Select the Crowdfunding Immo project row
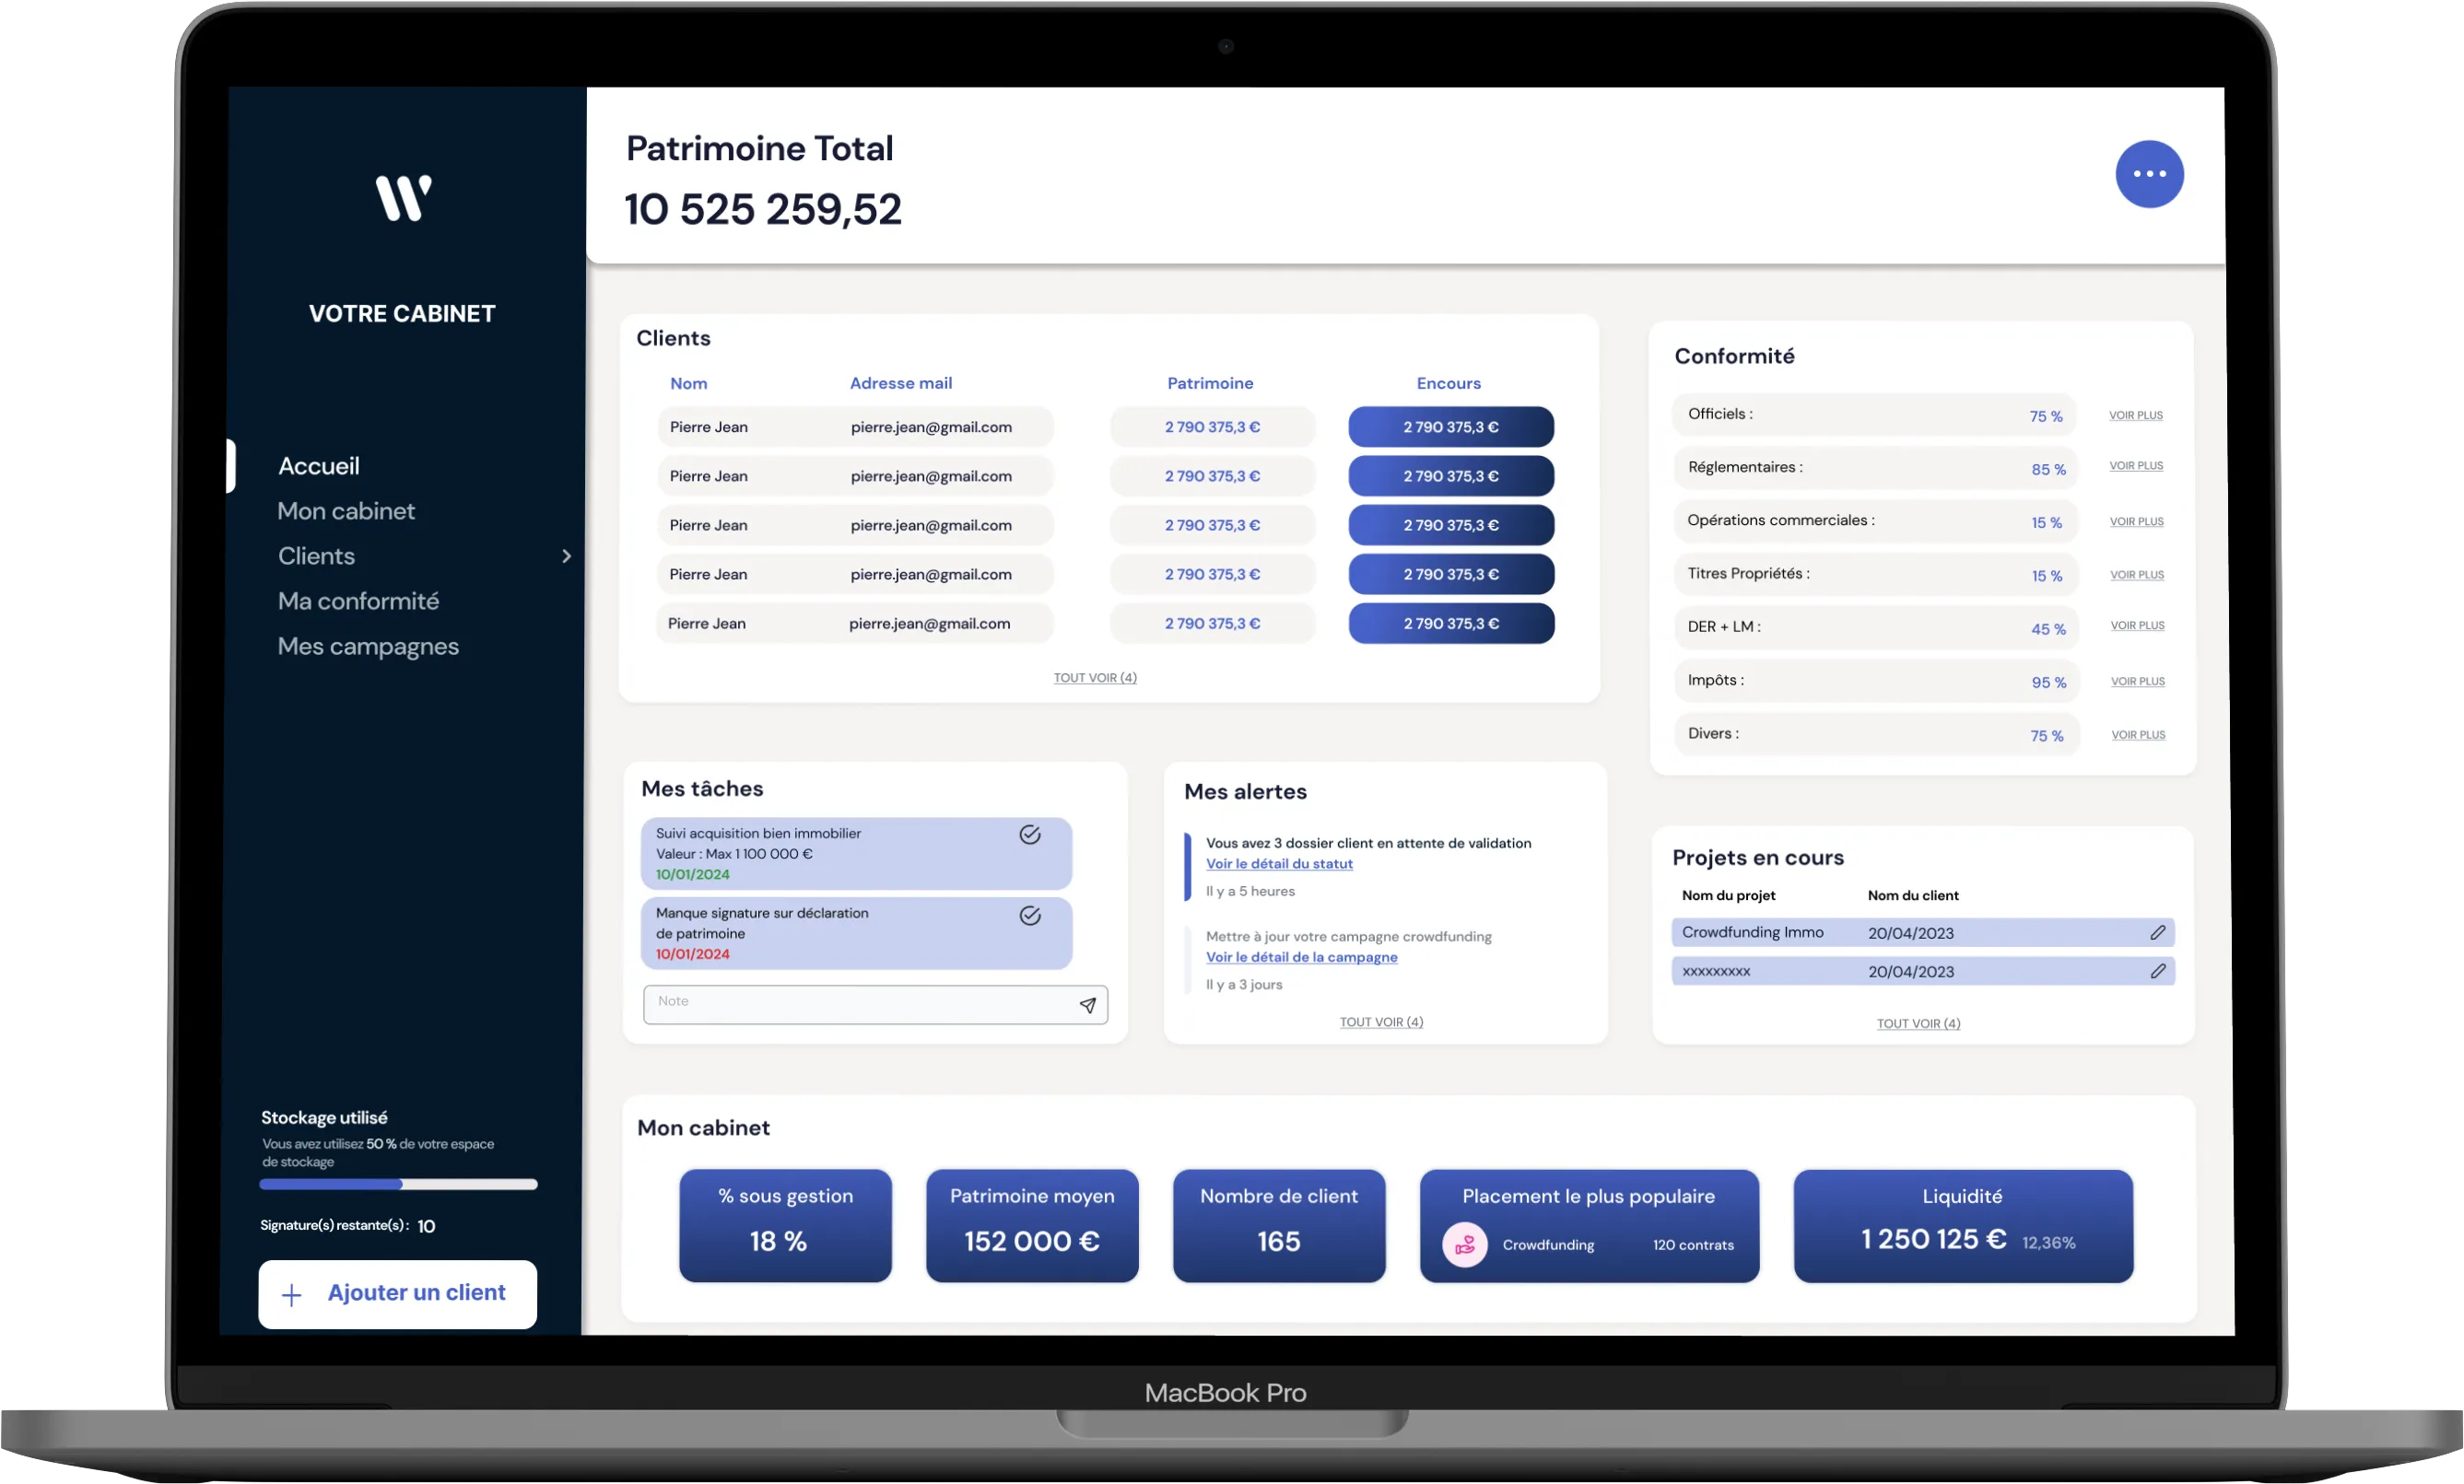 click(x=1923, y=933)
